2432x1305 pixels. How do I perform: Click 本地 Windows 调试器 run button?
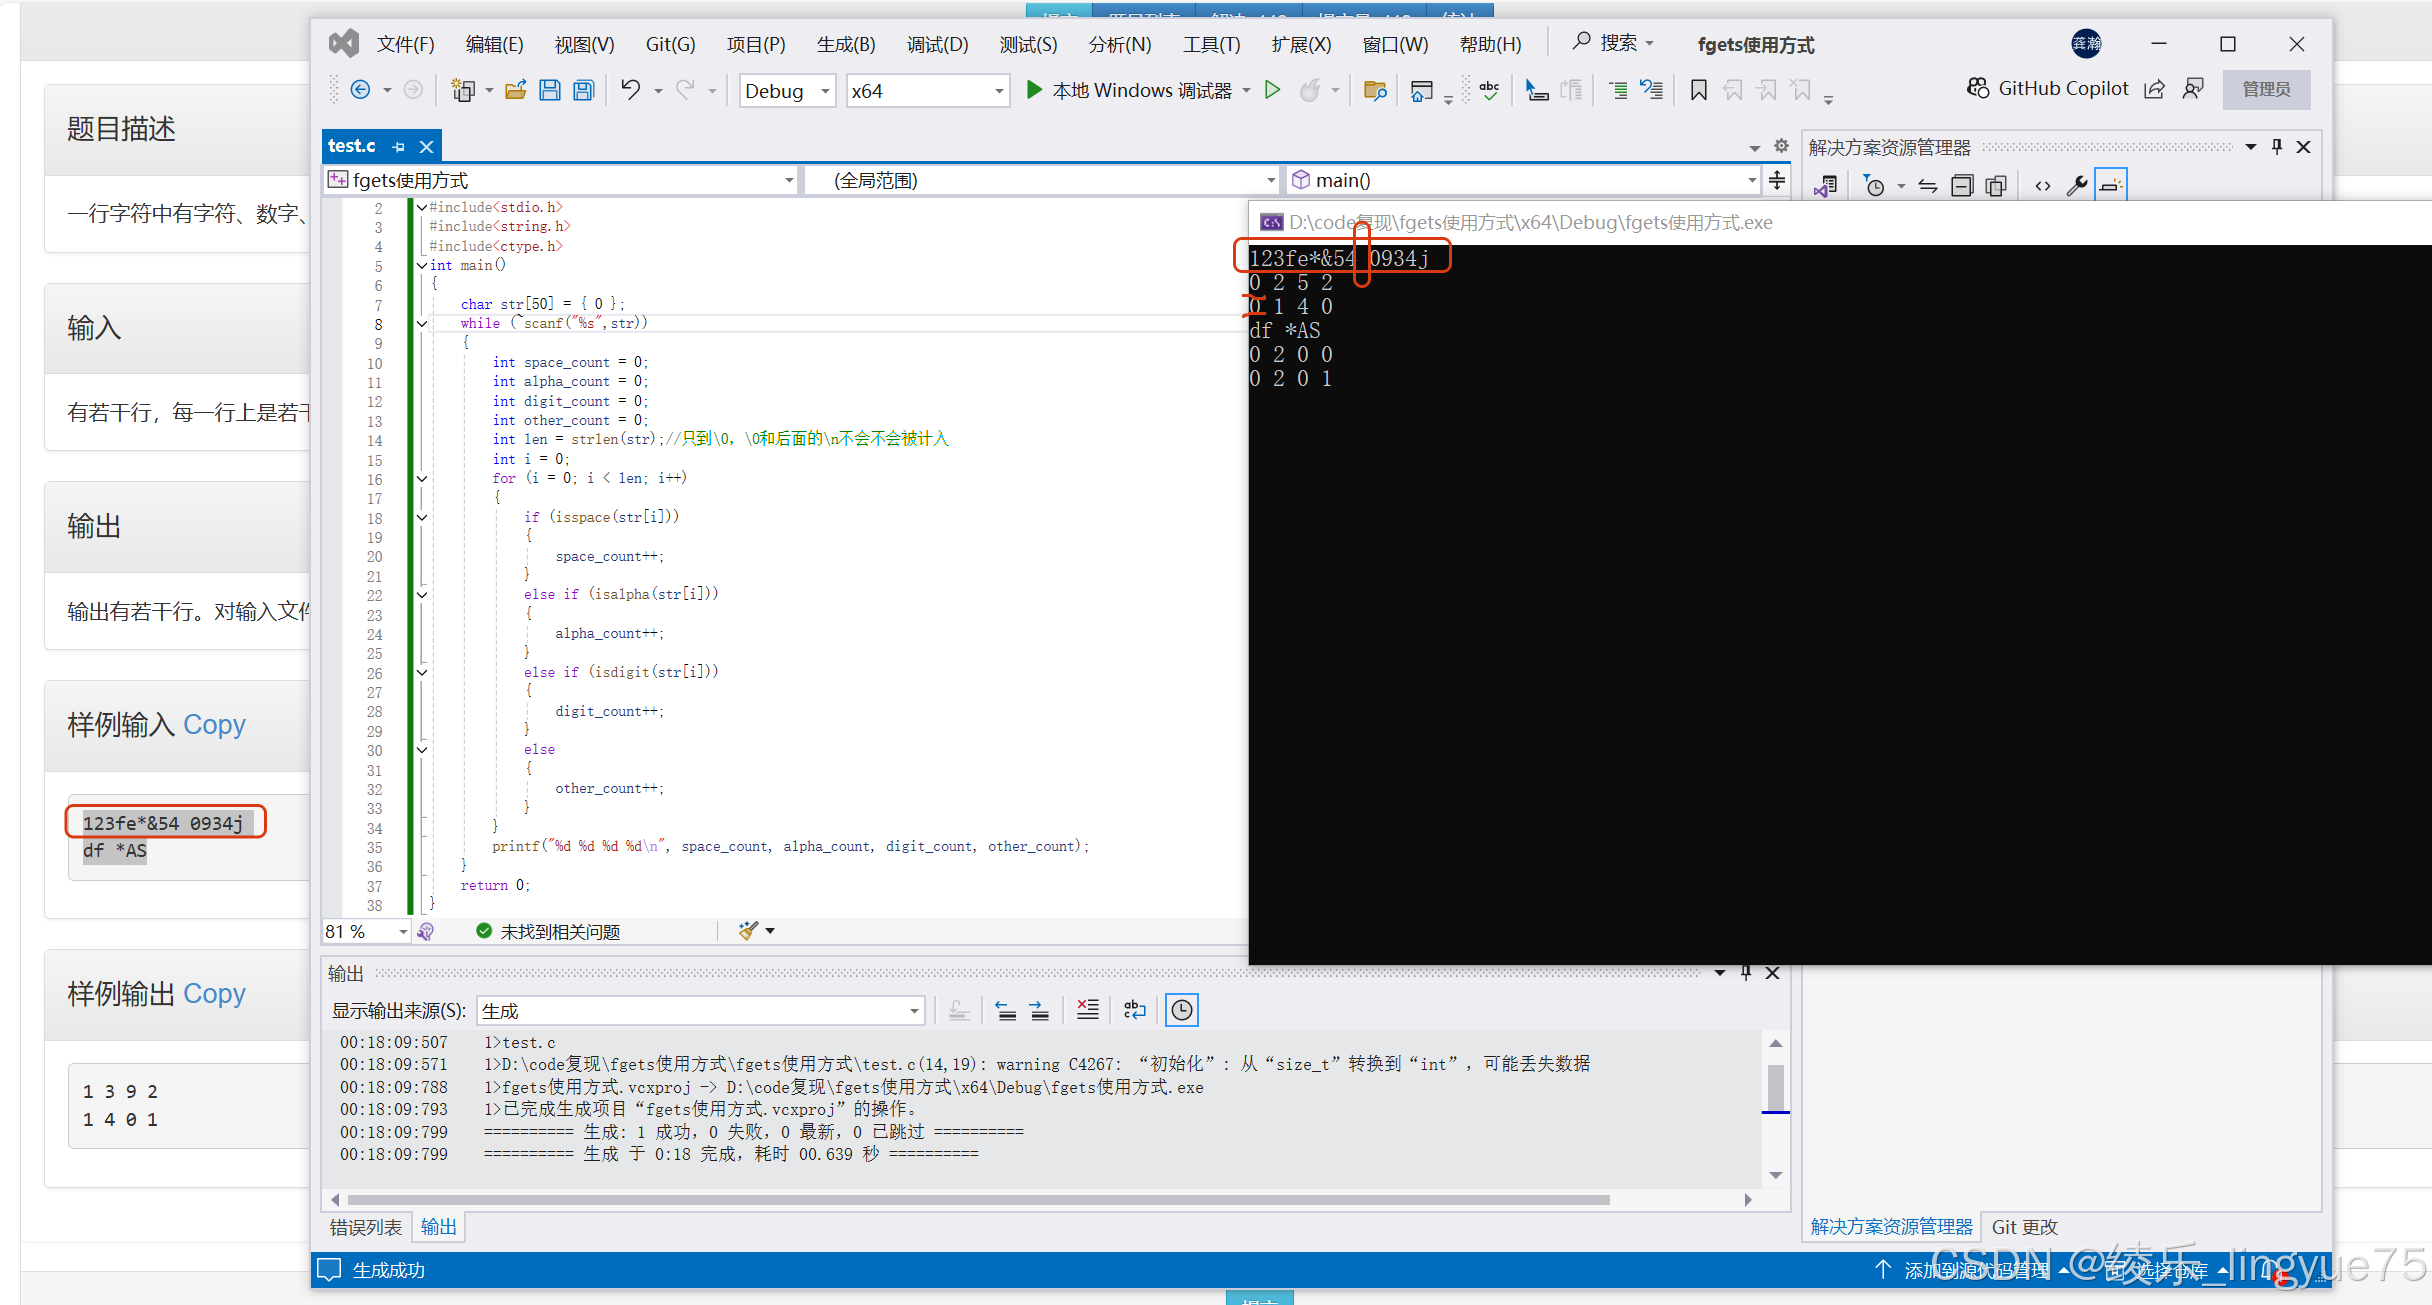point(1129,91)
